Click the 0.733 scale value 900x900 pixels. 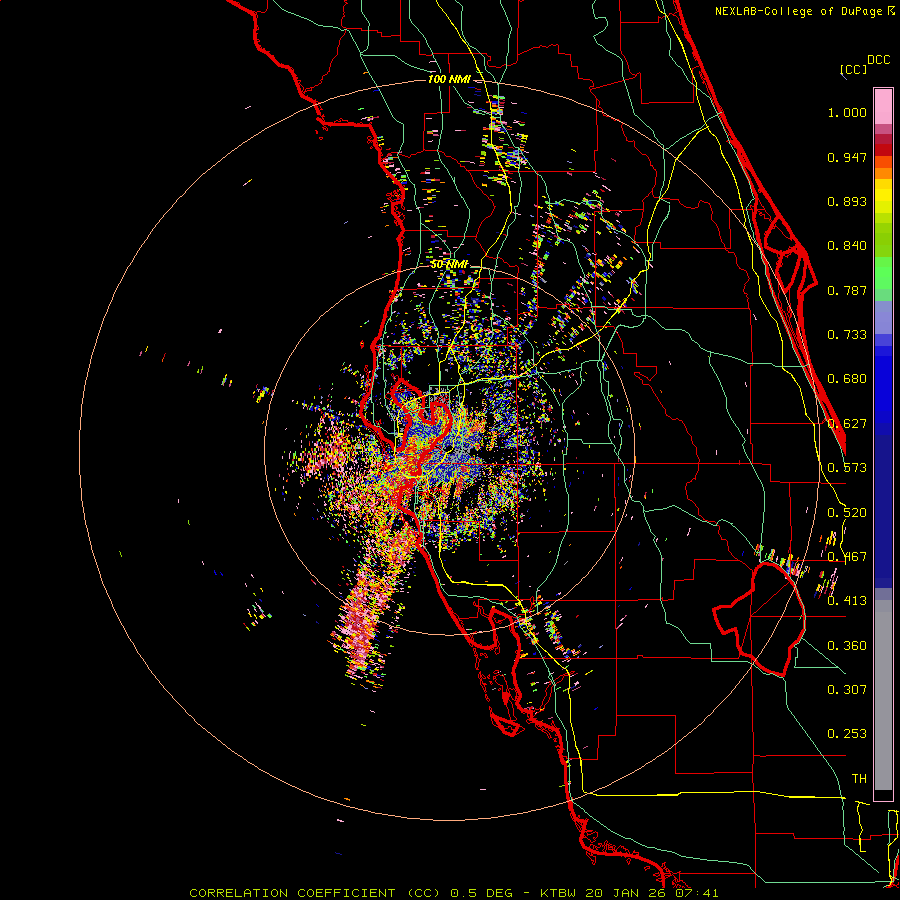(847, 335)
